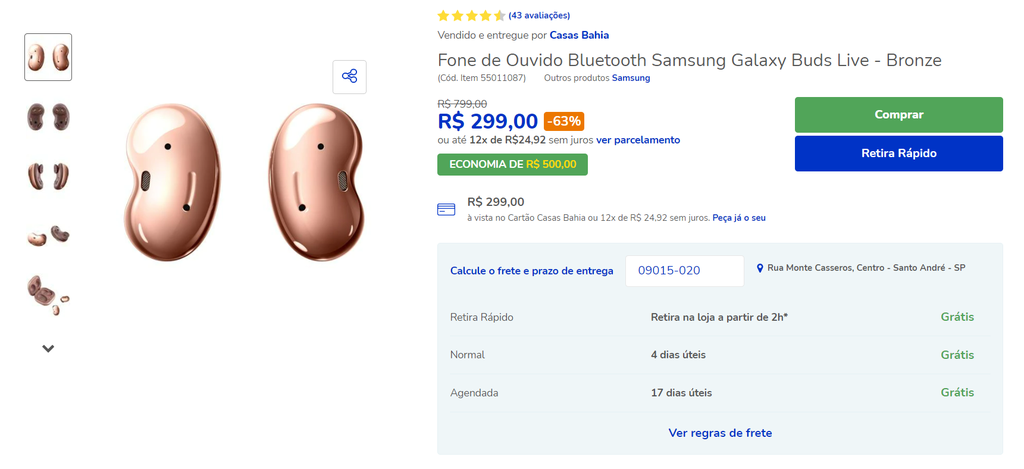Image resolution: width=1024 pixels, height=469 pixels.
Task: Click the location pin icon by the address
Action: (760, 268)
